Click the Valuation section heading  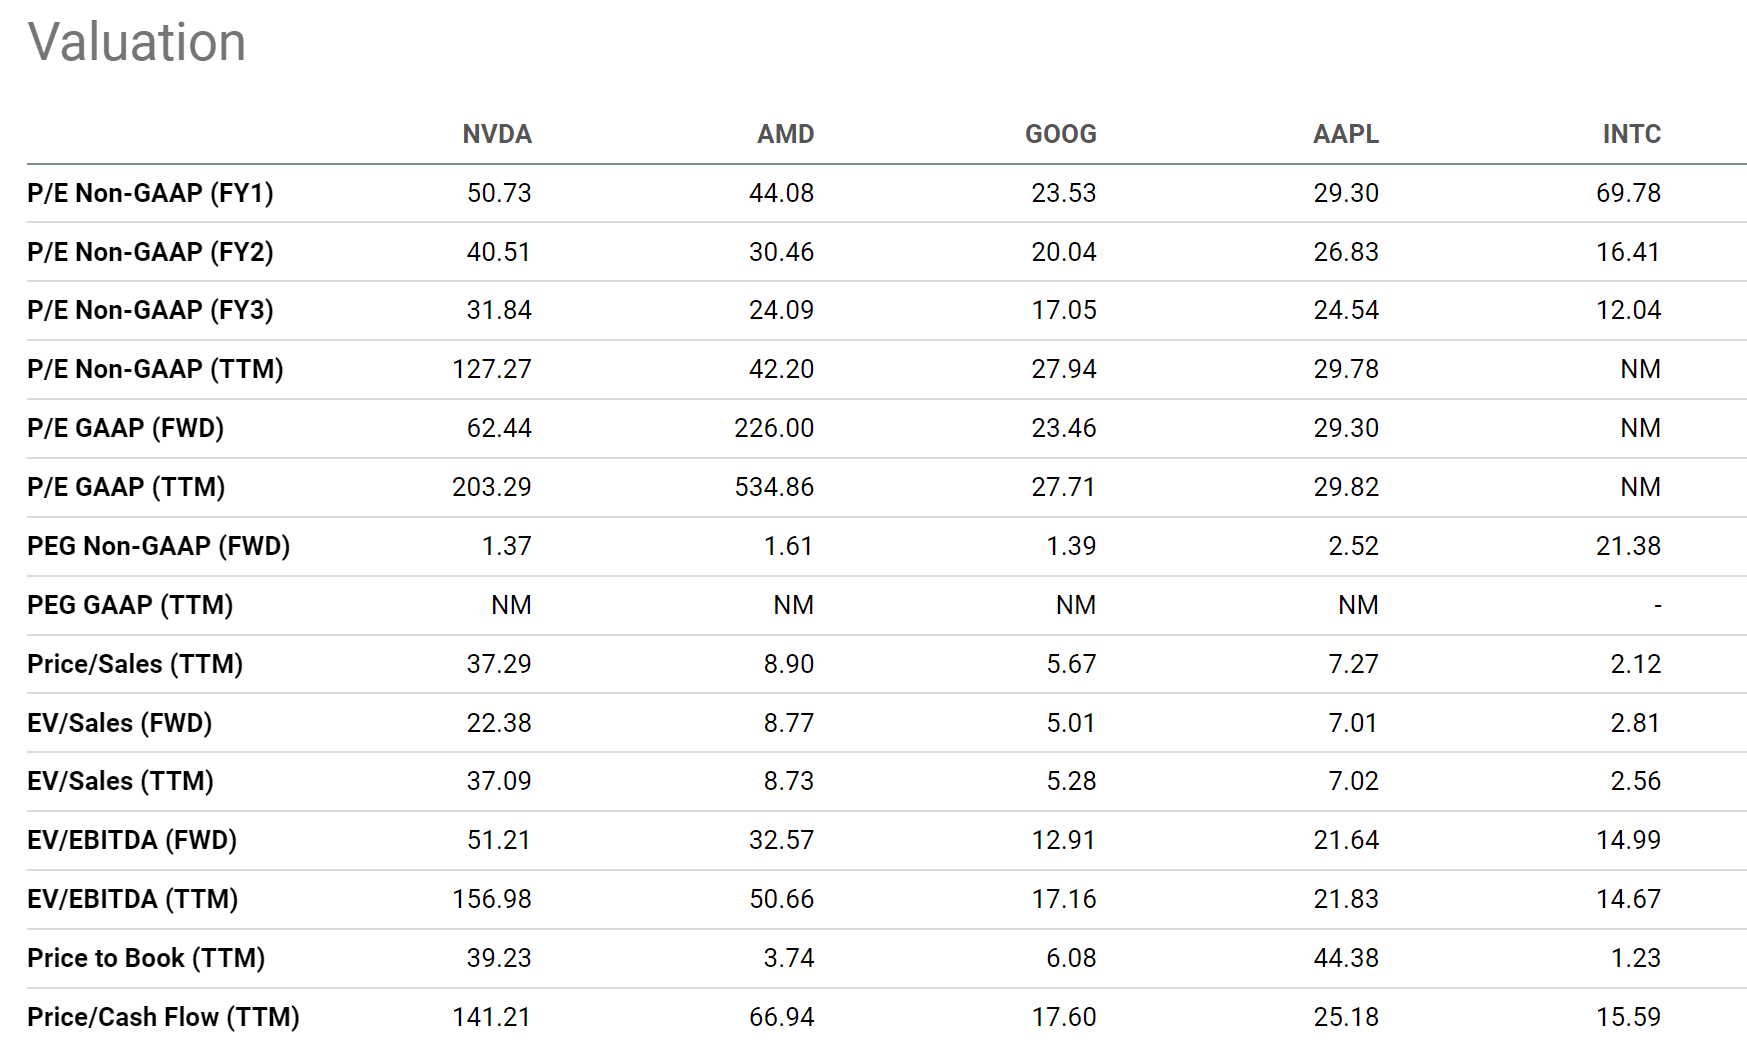tap(137, 42)
